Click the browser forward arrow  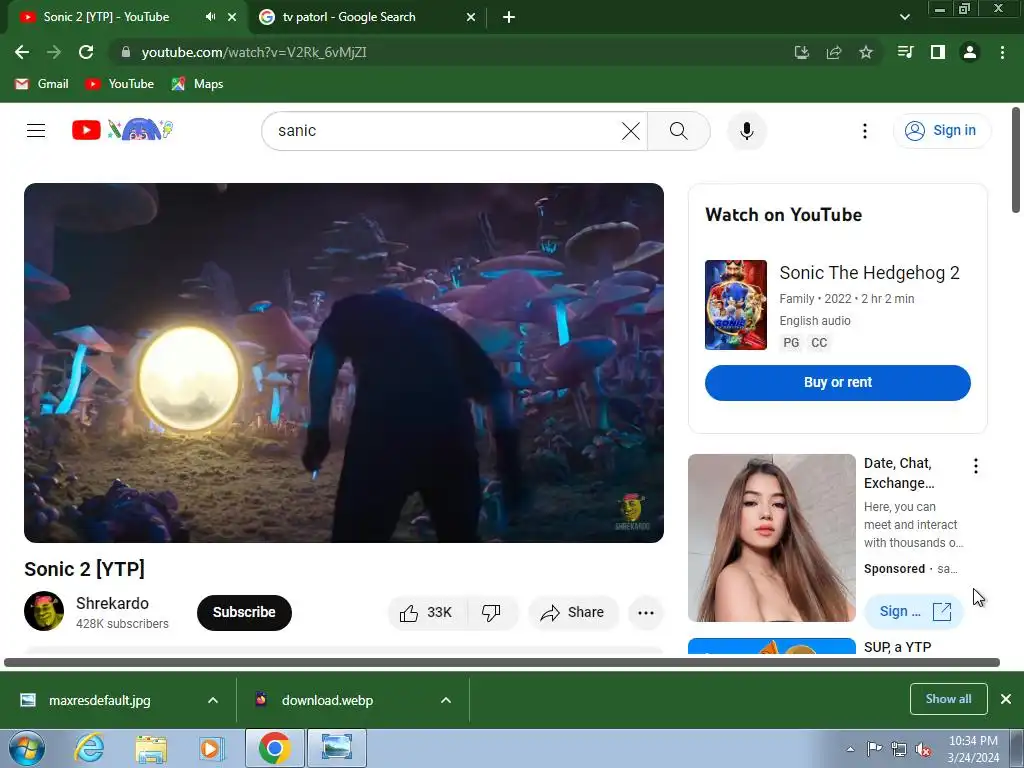(54, 52)
